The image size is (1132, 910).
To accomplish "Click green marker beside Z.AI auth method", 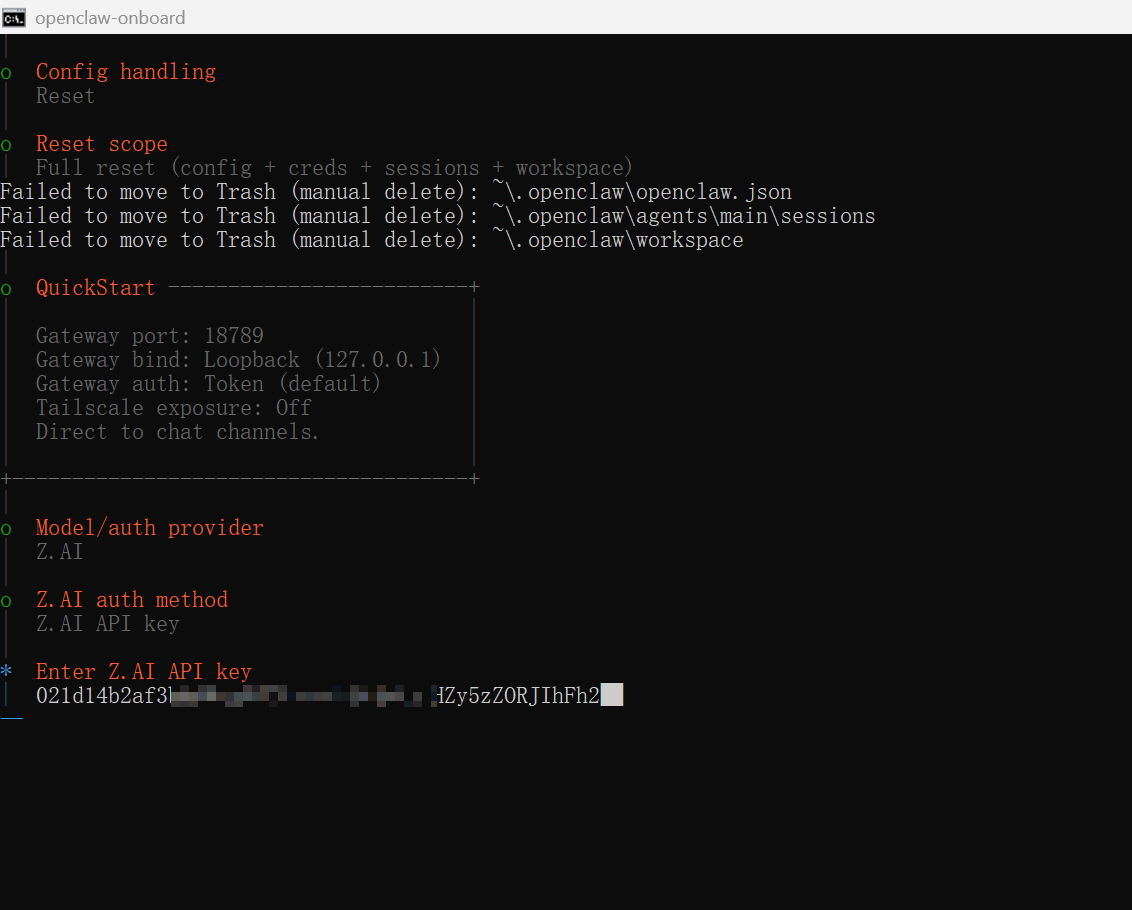I will point(6,601).
